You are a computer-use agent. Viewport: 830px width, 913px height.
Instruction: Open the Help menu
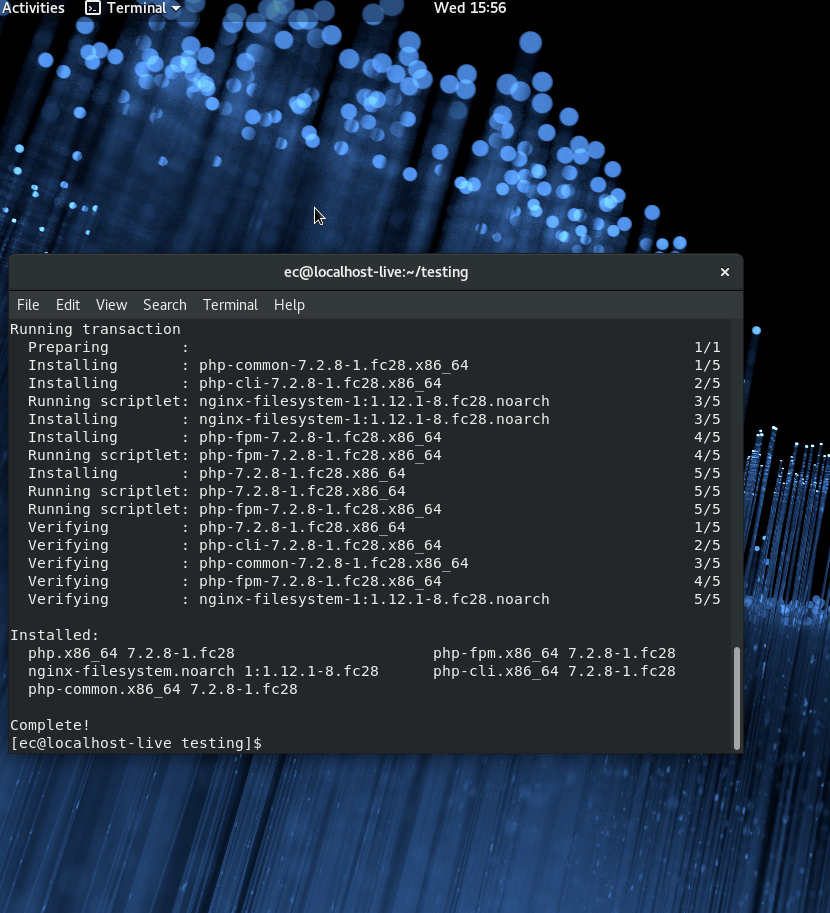pos(289,305)
